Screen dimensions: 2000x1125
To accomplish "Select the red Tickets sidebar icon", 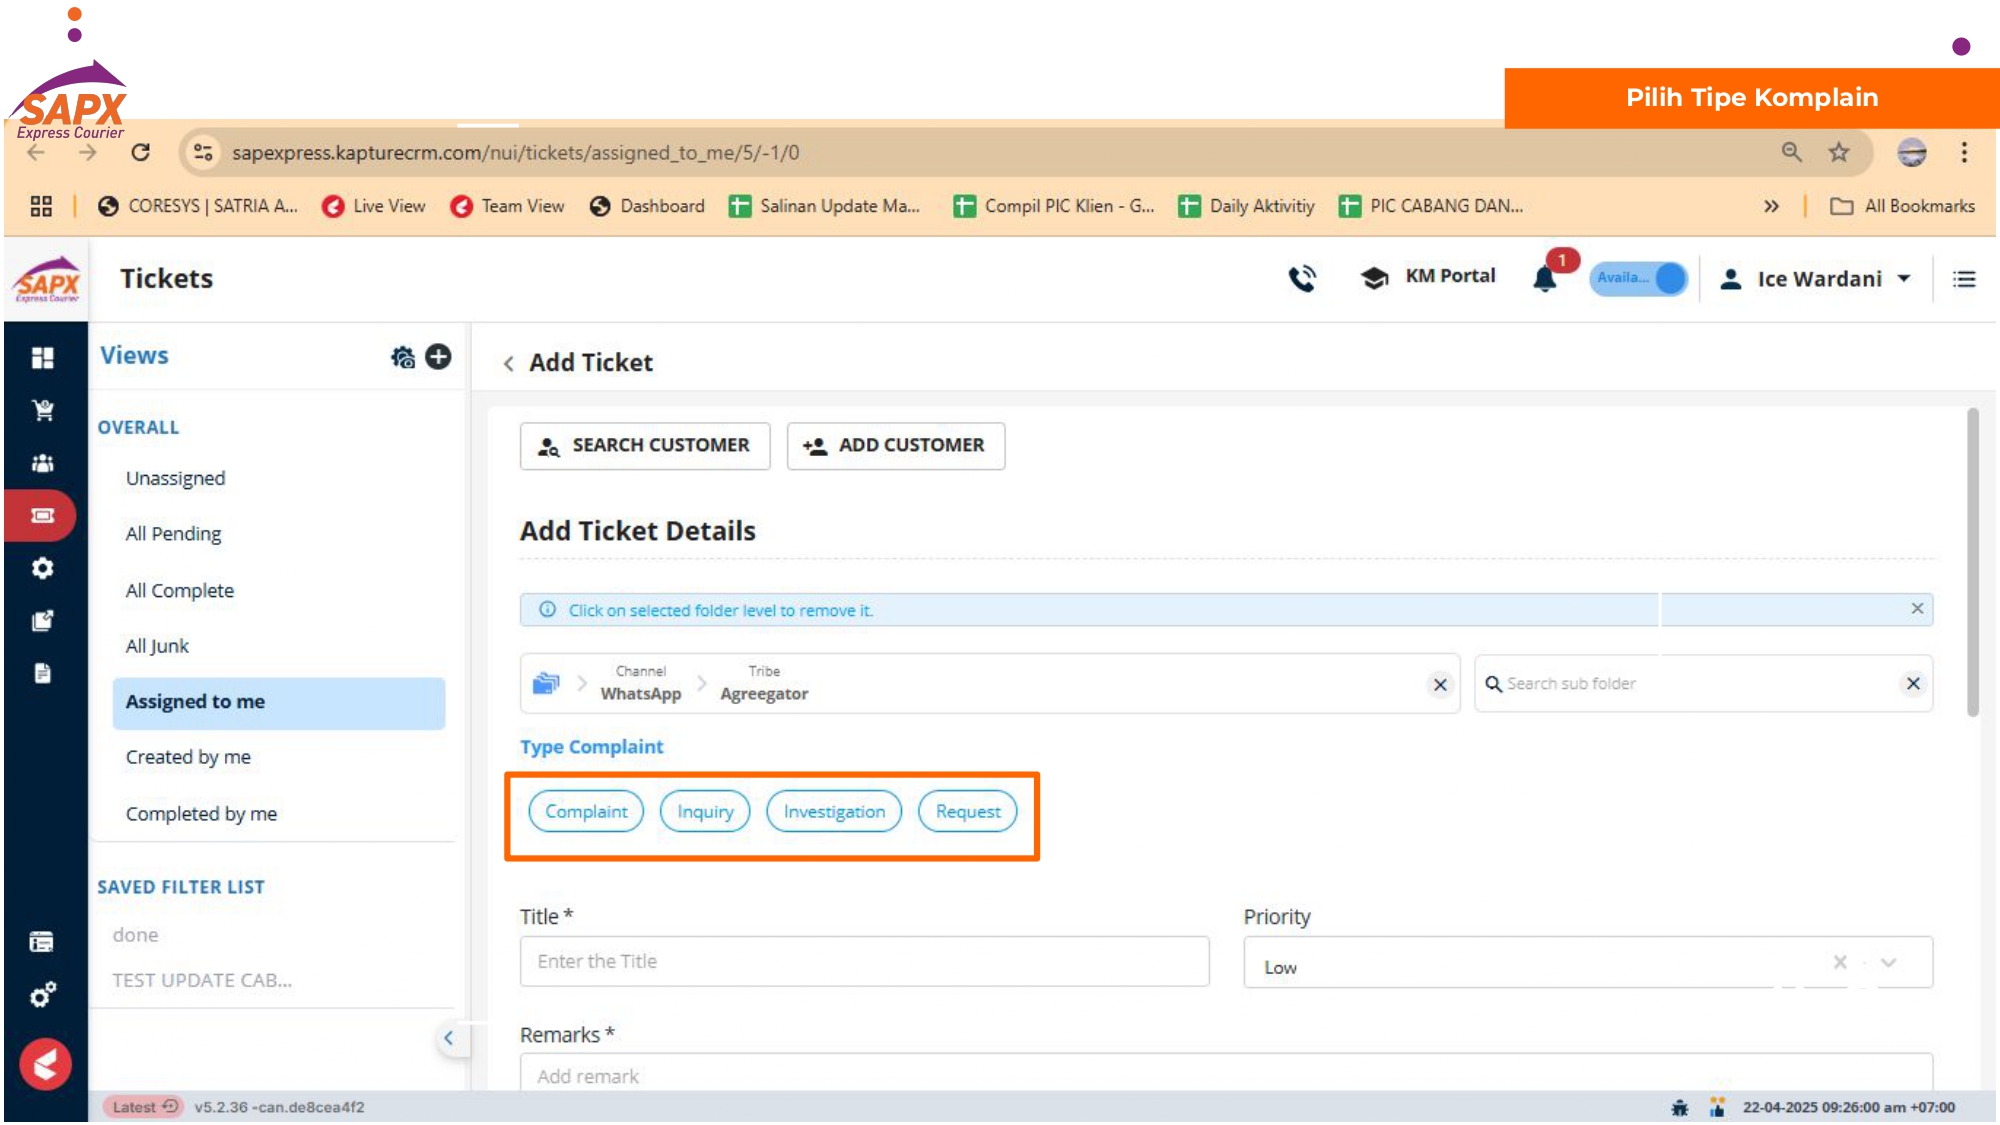I will point(42,516).
